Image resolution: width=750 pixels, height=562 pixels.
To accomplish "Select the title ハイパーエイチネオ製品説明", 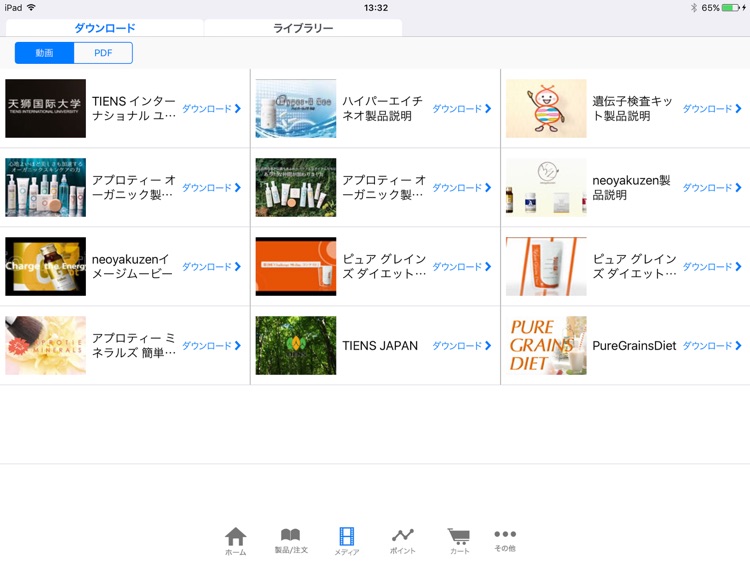I will 383,109.
